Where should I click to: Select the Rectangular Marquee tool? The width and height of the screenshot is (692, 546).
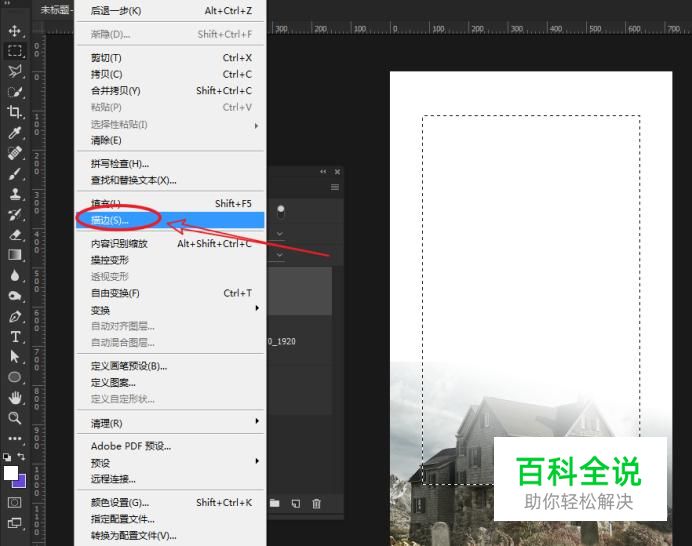pyautogui.click(x=15, y=51)
